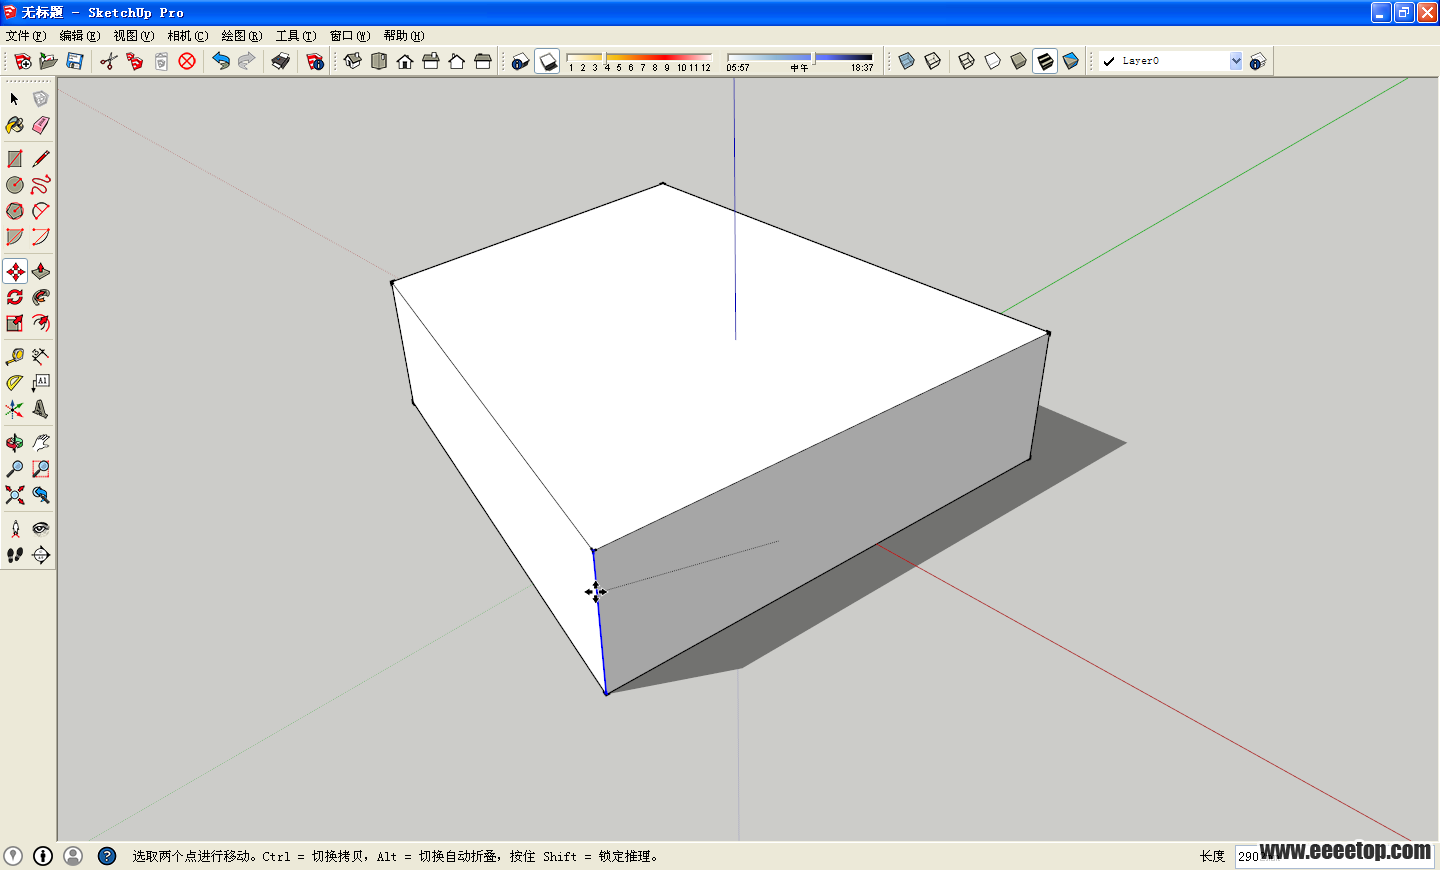Image resolution: width=1440 pixels, height=870 pixels.
Task: Select the arrow Select tool
Action: pyautogui.click(x=15, y=99)
